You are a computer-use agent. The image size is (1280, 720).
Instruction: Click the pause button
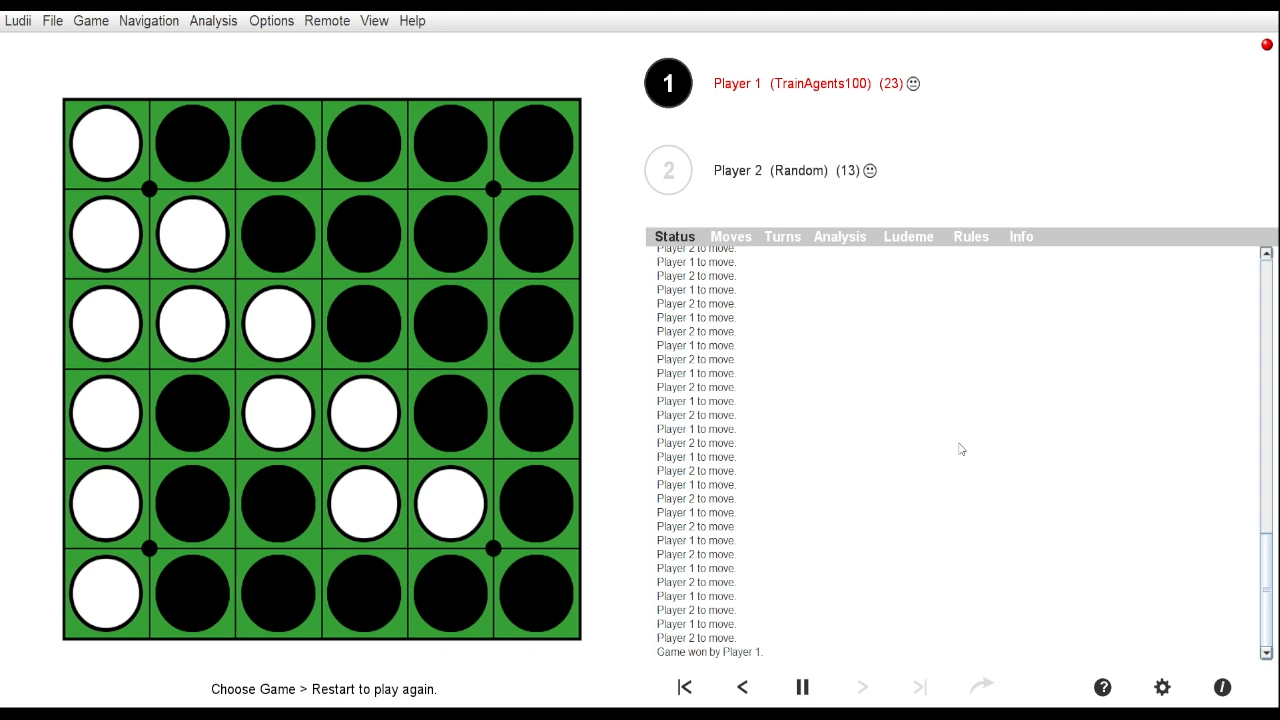pos(802,687)
